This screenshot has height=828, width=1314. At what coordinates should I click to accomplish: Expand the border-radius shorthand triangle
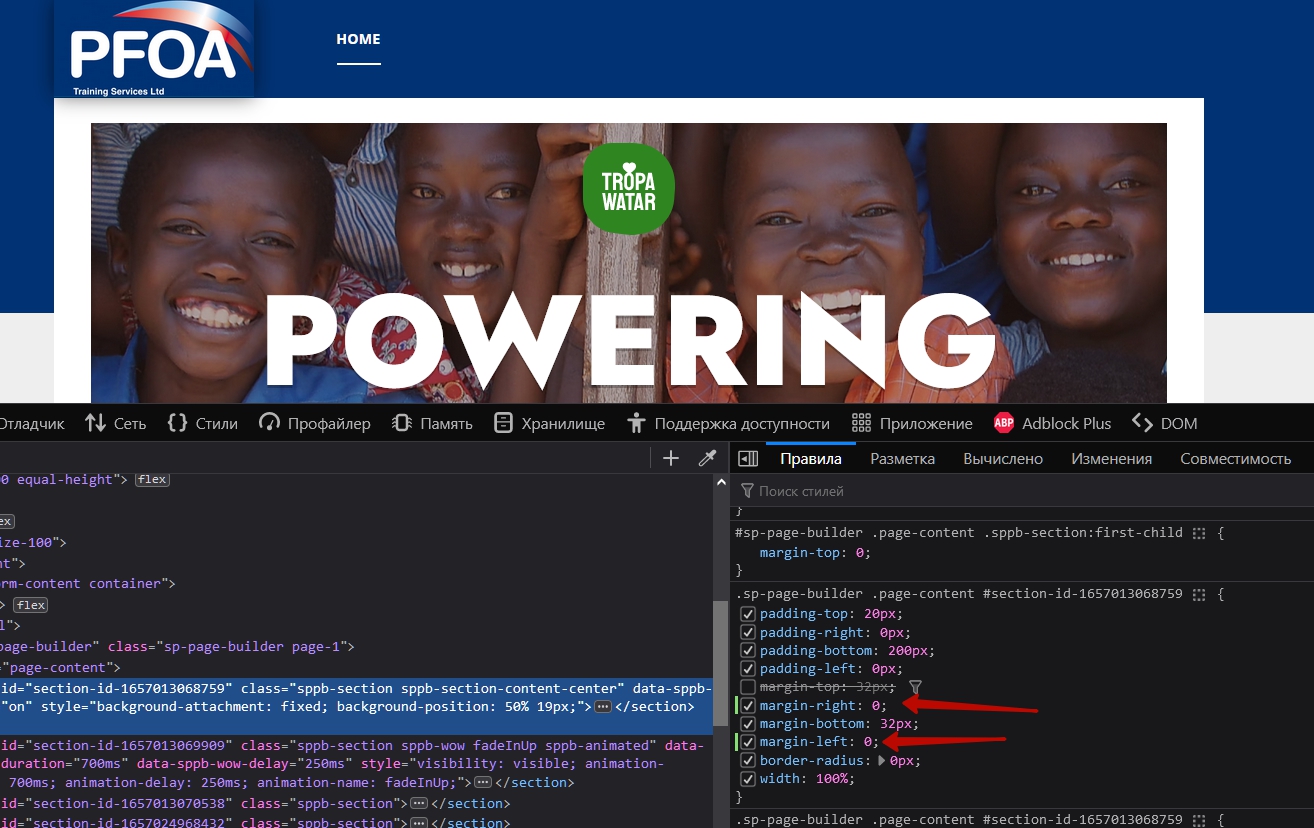pyautogui.click(x=882, y=761)
